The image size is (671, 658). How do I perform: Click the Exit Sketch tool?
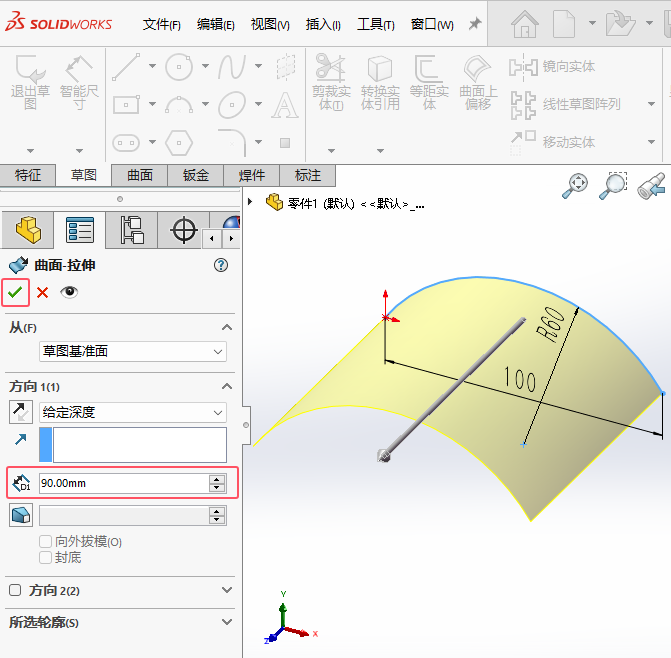click(30, 81)
